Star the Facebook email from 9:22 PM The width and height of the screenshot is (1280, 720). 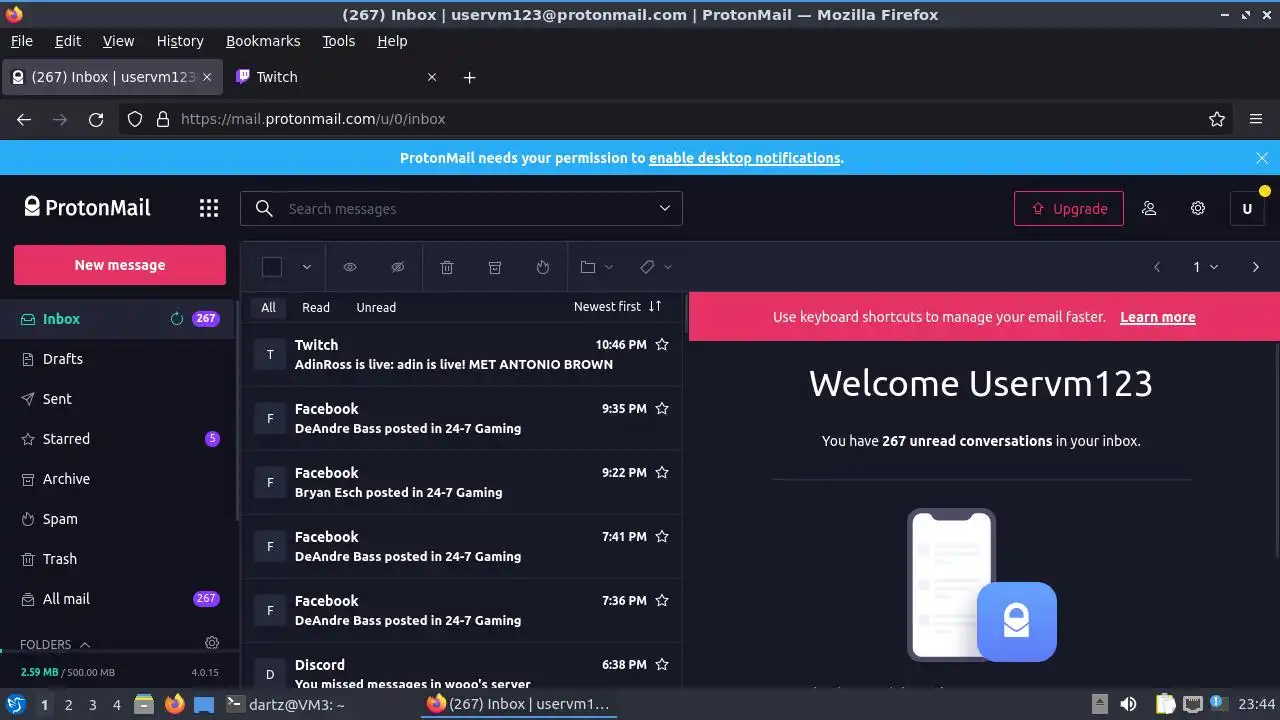point(661,472)
